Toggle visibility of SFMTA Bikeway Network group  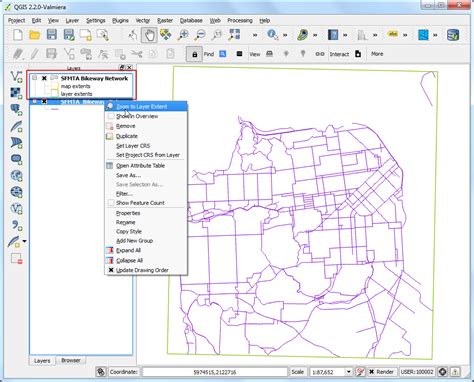click(44, 78)
